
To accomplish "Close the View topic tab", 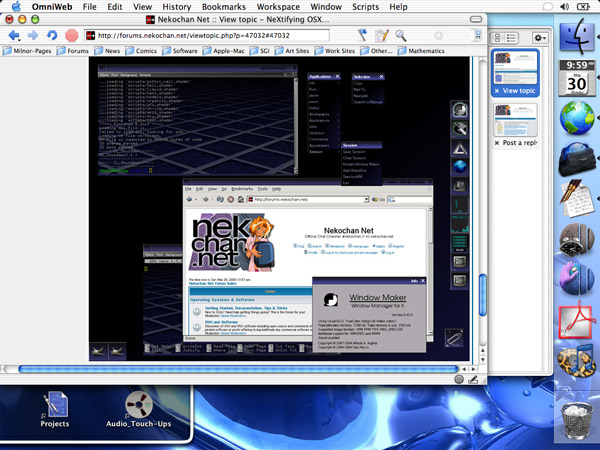I will point(497,91).
